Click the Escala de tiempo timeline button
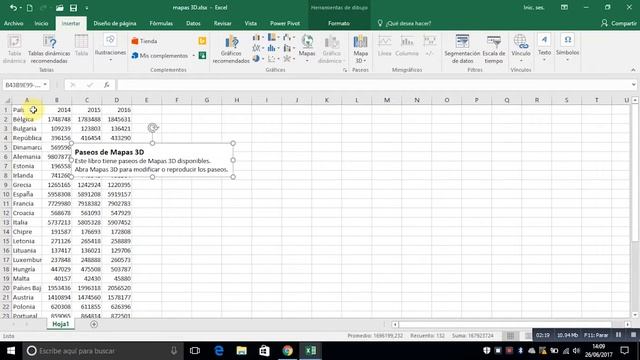Screen dimensions: 640x360 pyautogui.click(x=493, y=49)
